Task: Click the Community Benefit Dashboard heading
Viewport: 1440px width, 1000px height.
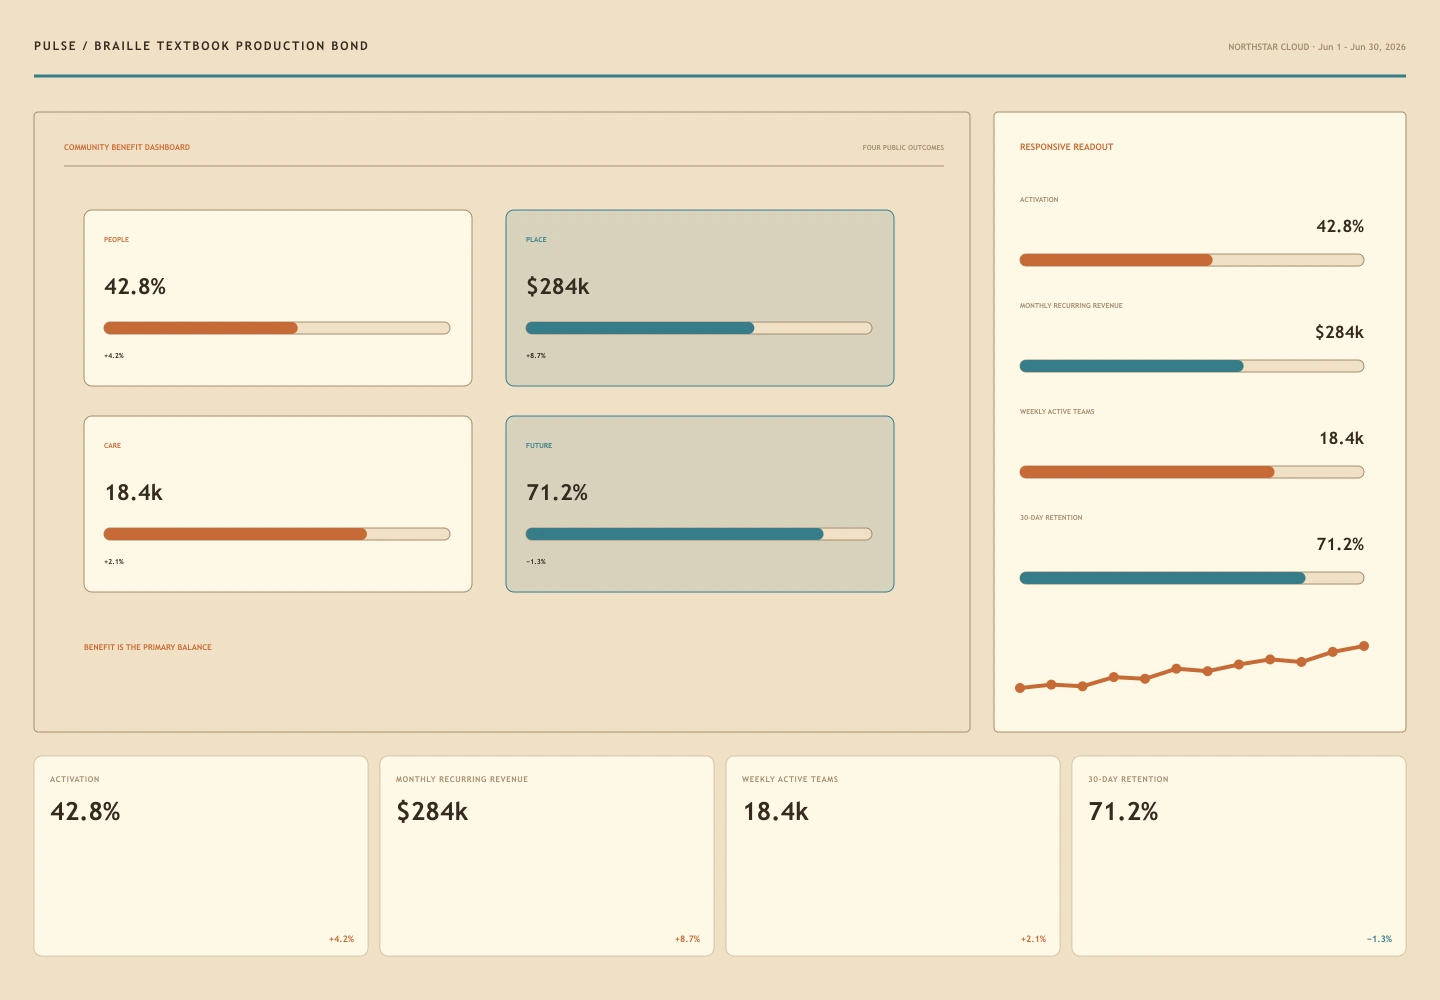Action: tap(127, 147)
